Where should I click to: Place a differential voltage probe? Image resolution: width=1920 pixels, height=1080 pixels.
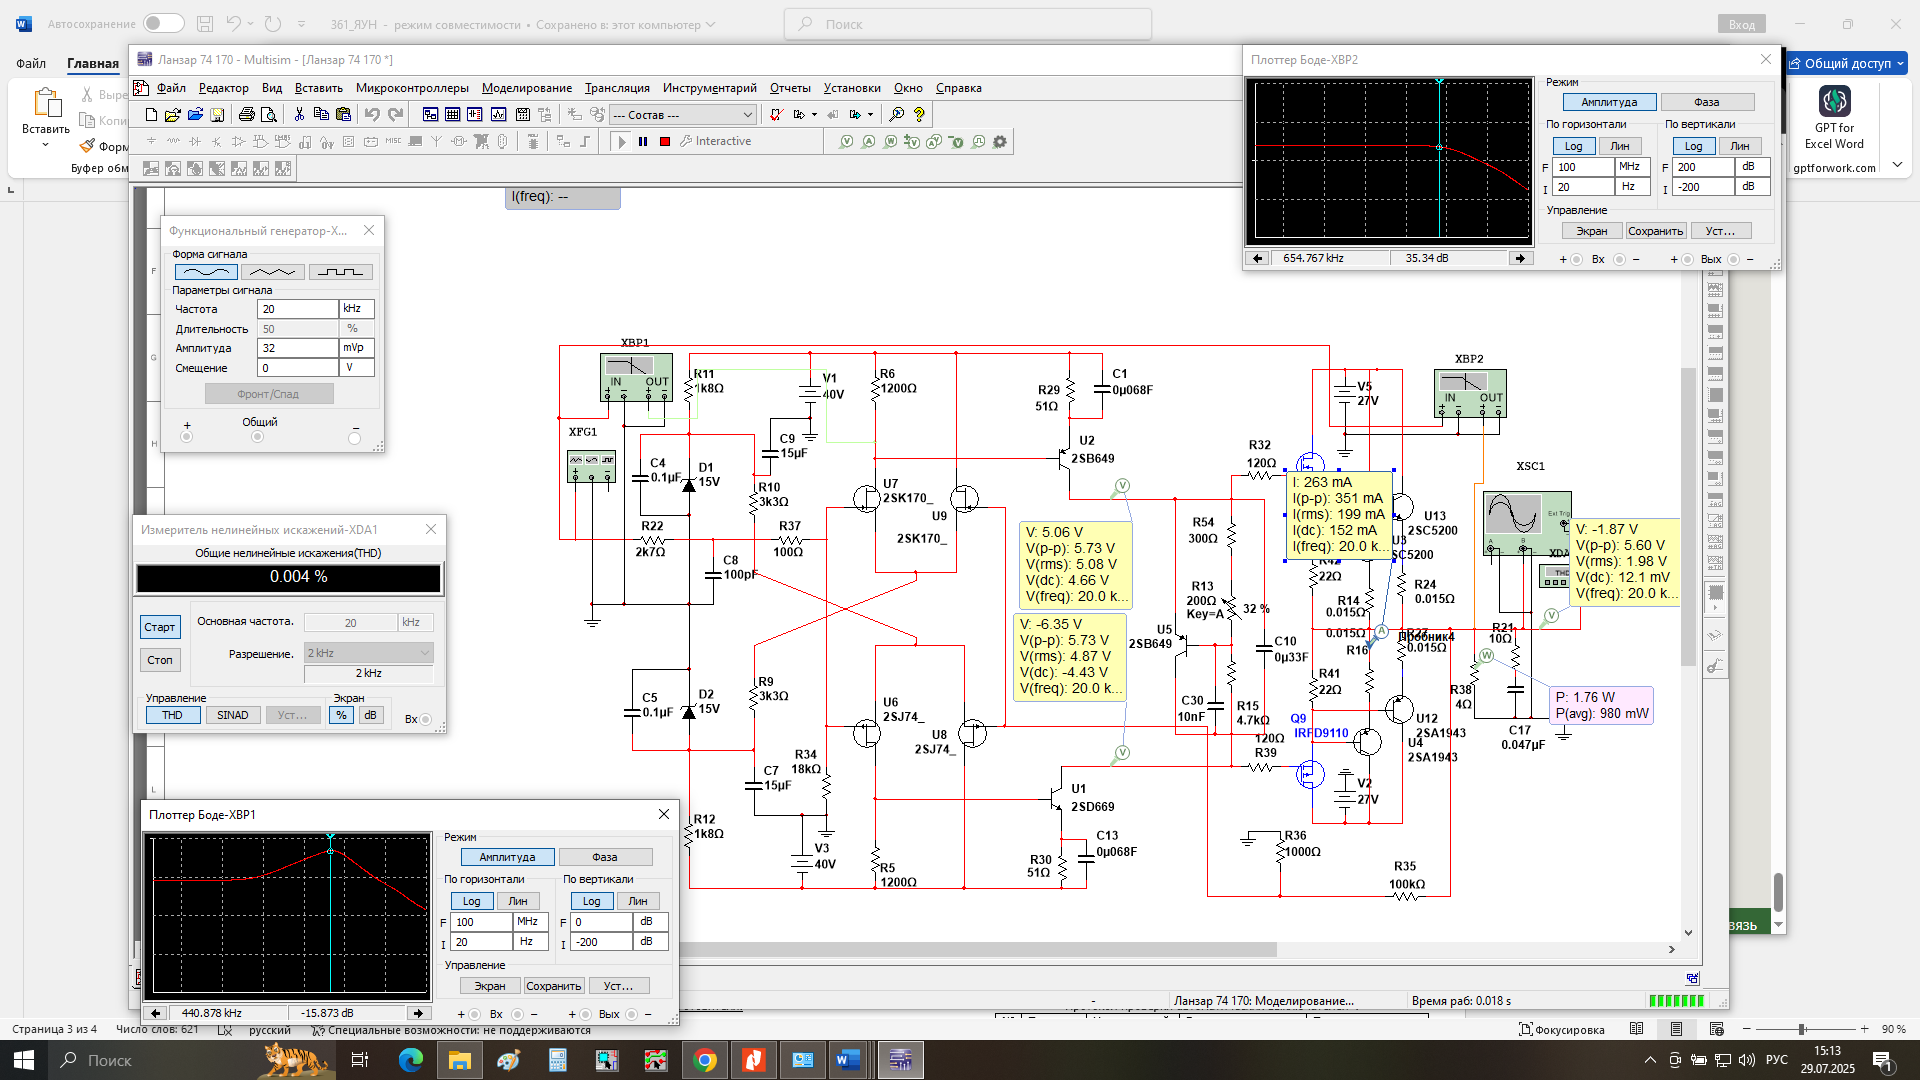pos(912,142)
